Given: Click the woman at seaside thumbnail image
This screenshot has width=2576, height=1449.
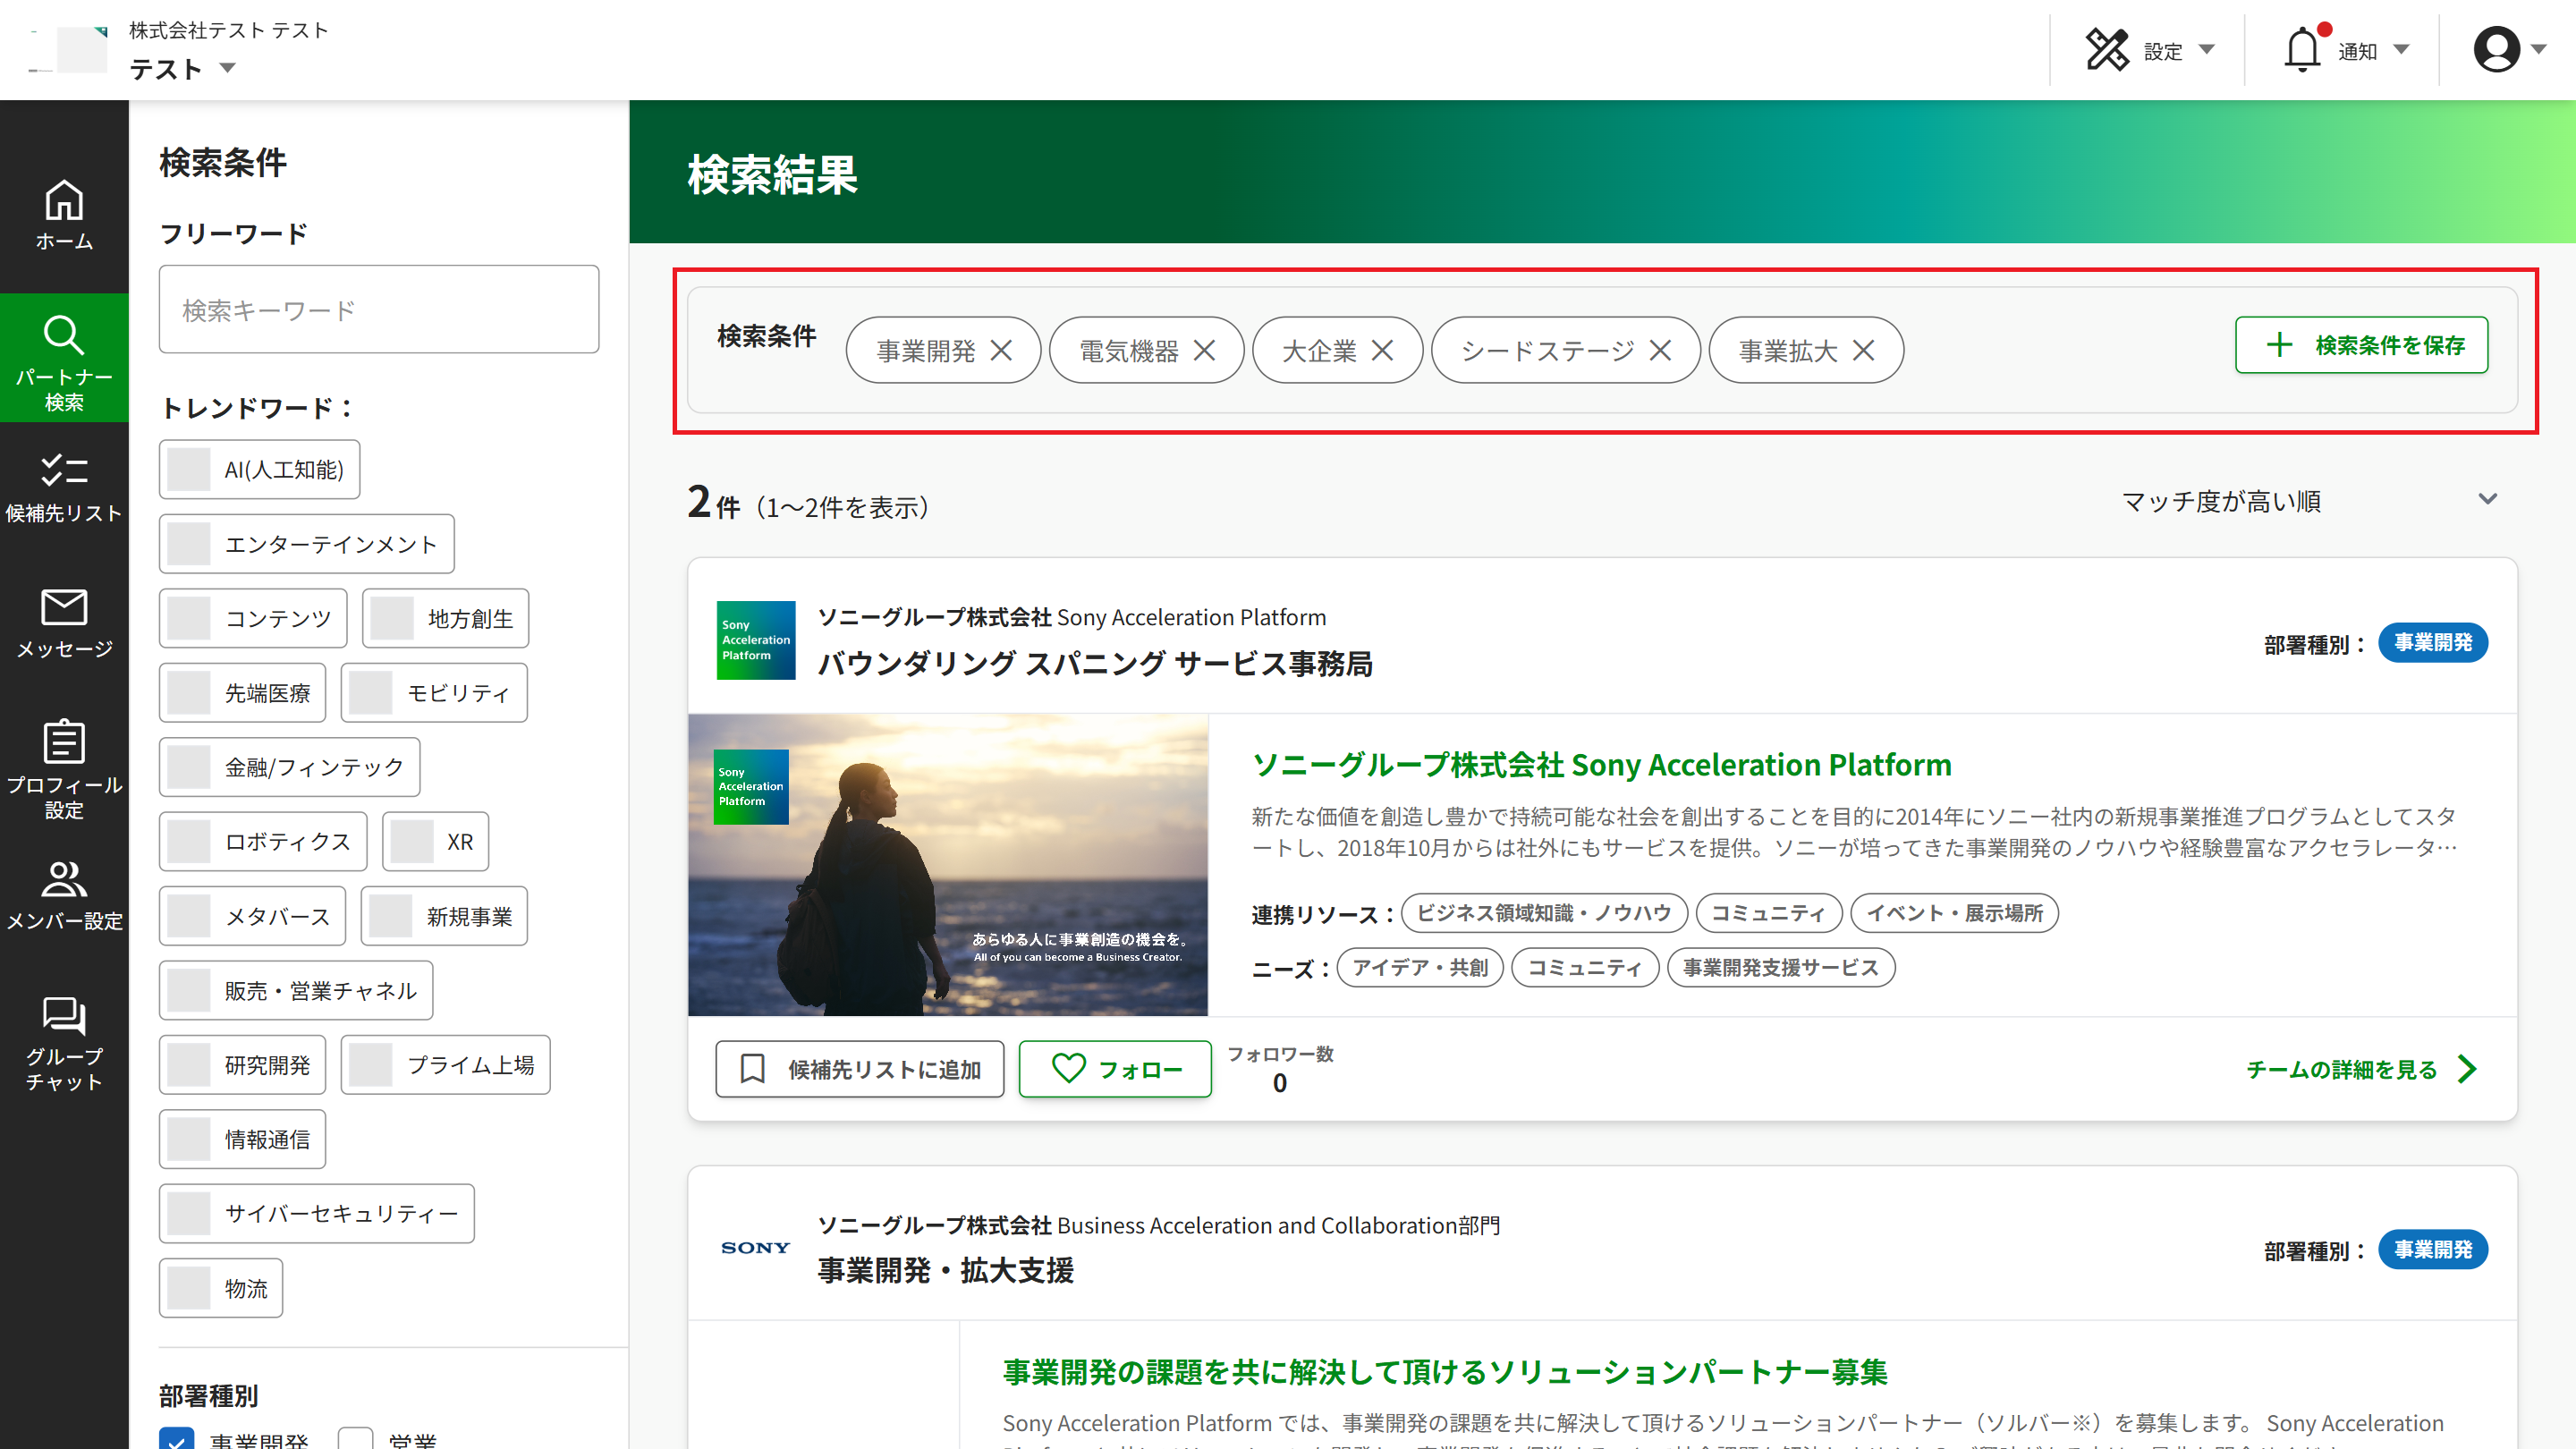Looking at the screenshot, I should 948,865.
